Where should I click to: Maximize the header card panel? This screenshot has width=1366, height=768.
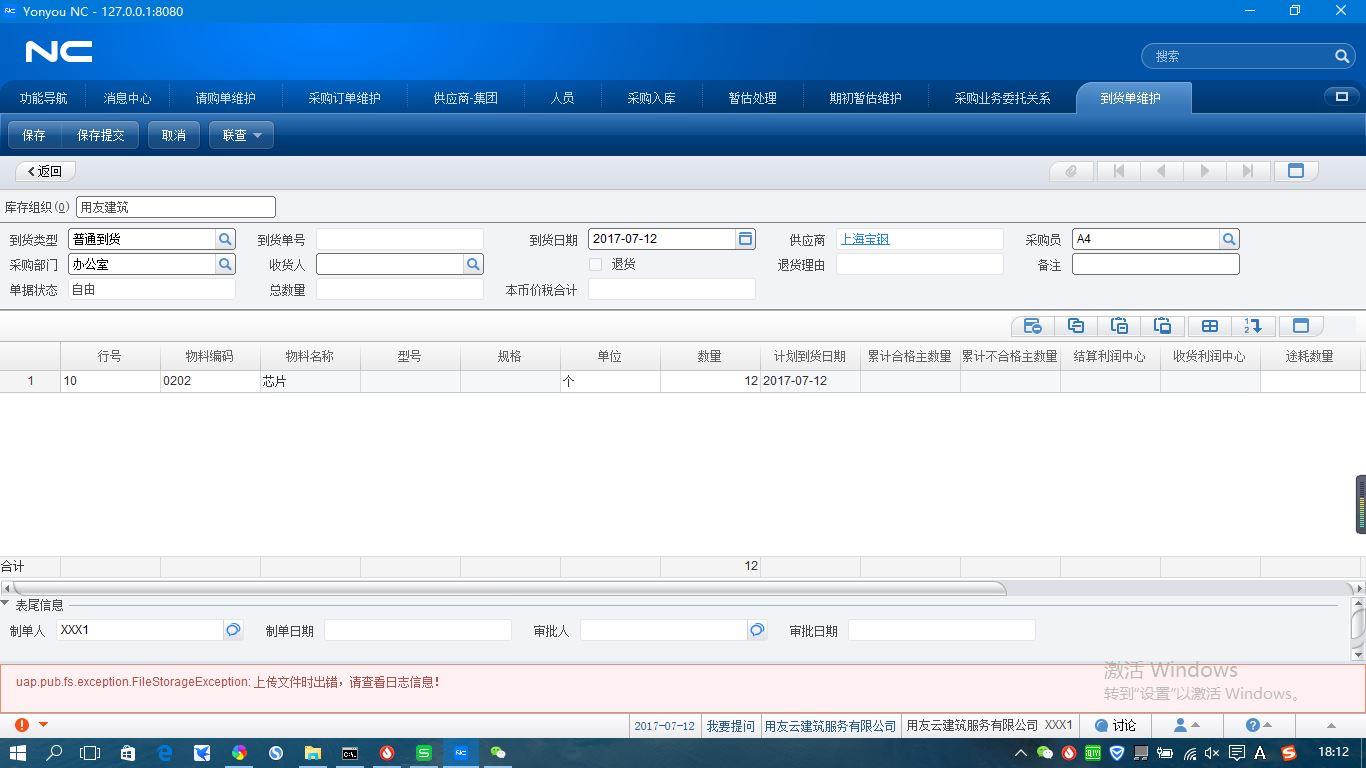(x=1296, y=171)
